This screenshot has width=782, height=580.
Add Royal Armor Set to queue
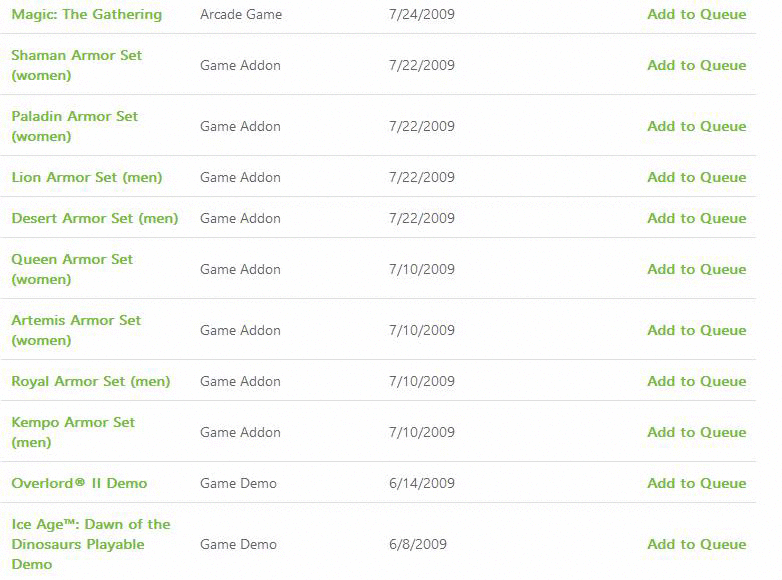pyautogui.click(x=697, y=382)
